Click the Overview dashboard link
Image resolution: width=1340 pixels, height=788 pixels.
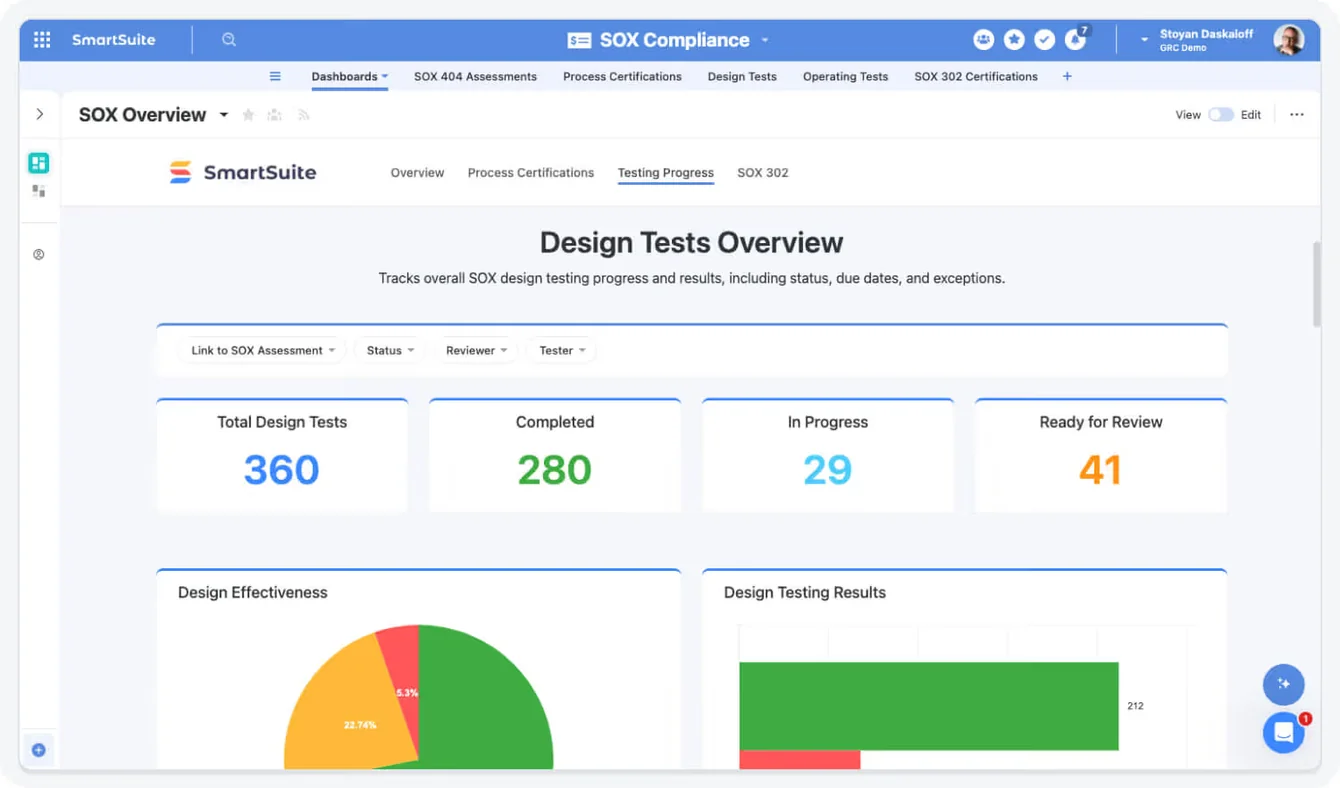(x=417, y=173)
